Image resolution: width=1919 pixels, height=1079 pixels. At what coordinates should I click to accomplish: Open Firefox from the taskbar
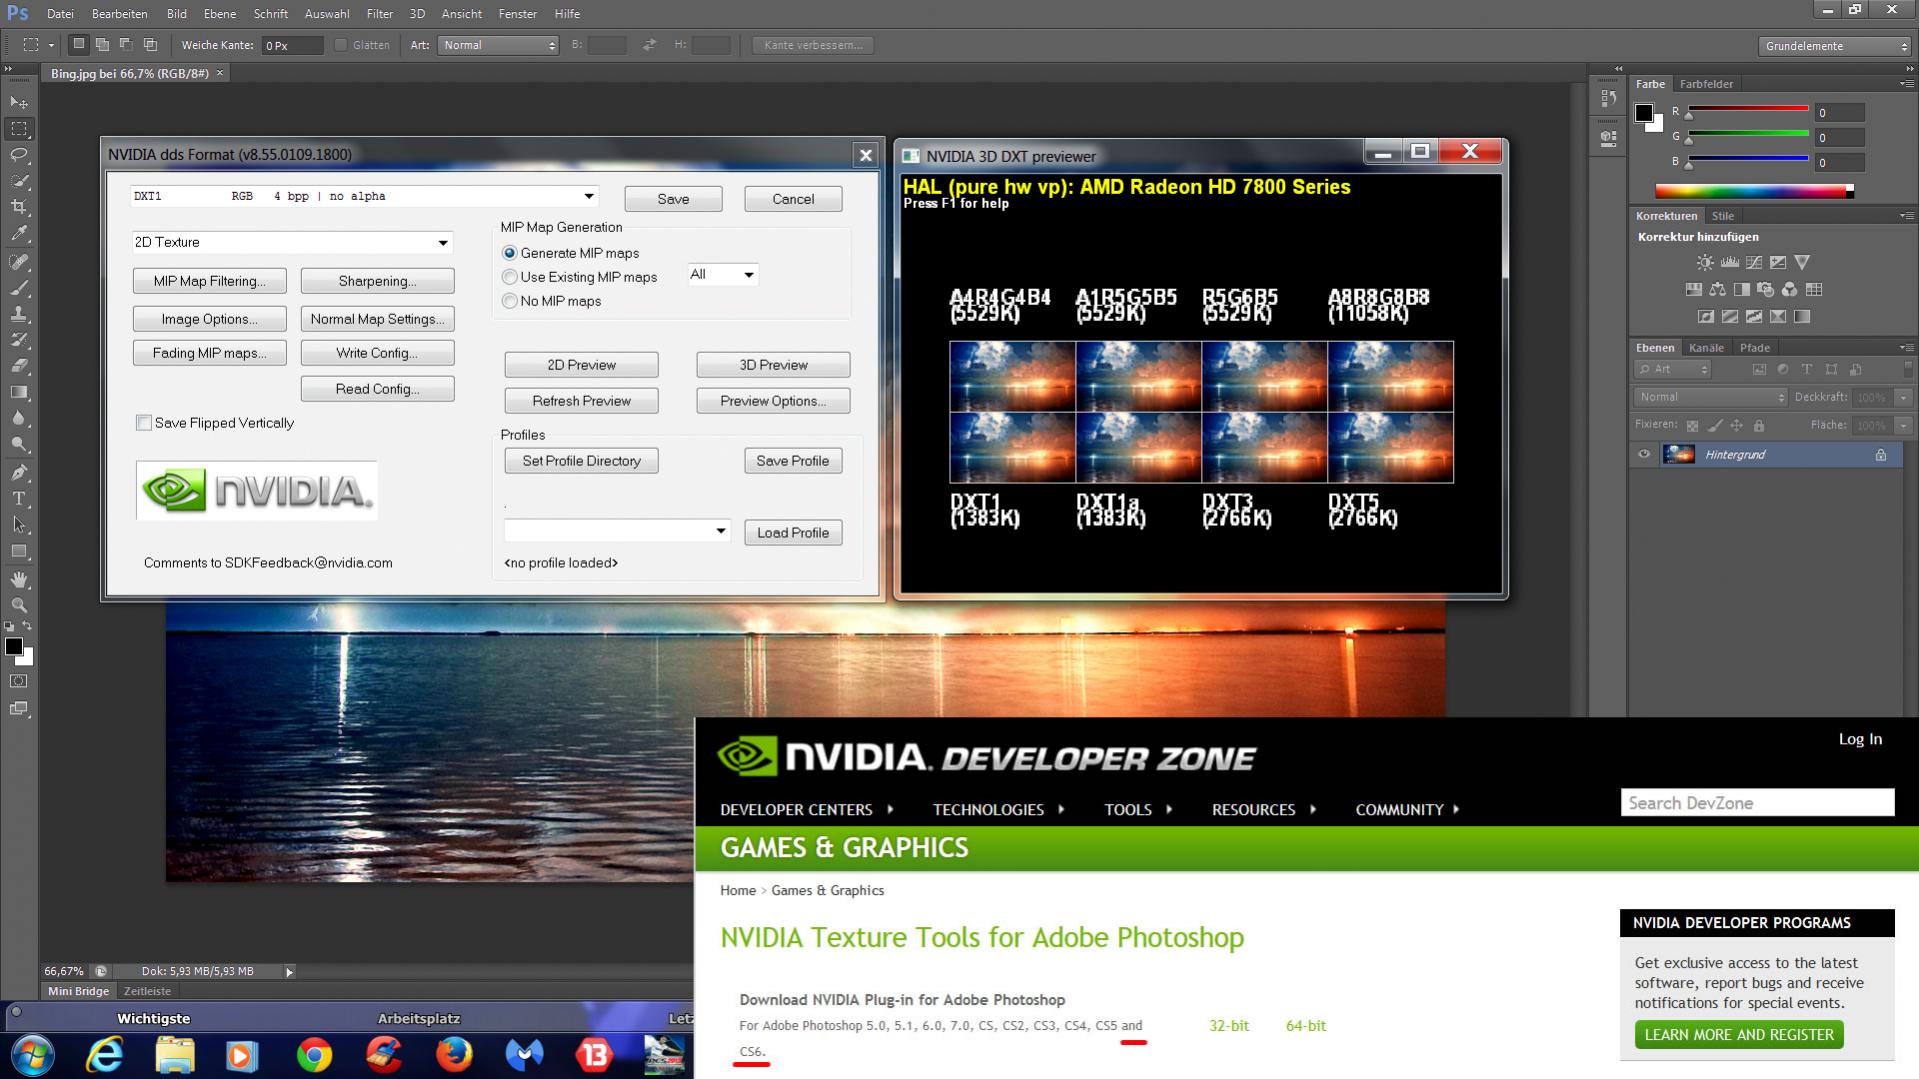454,1055
